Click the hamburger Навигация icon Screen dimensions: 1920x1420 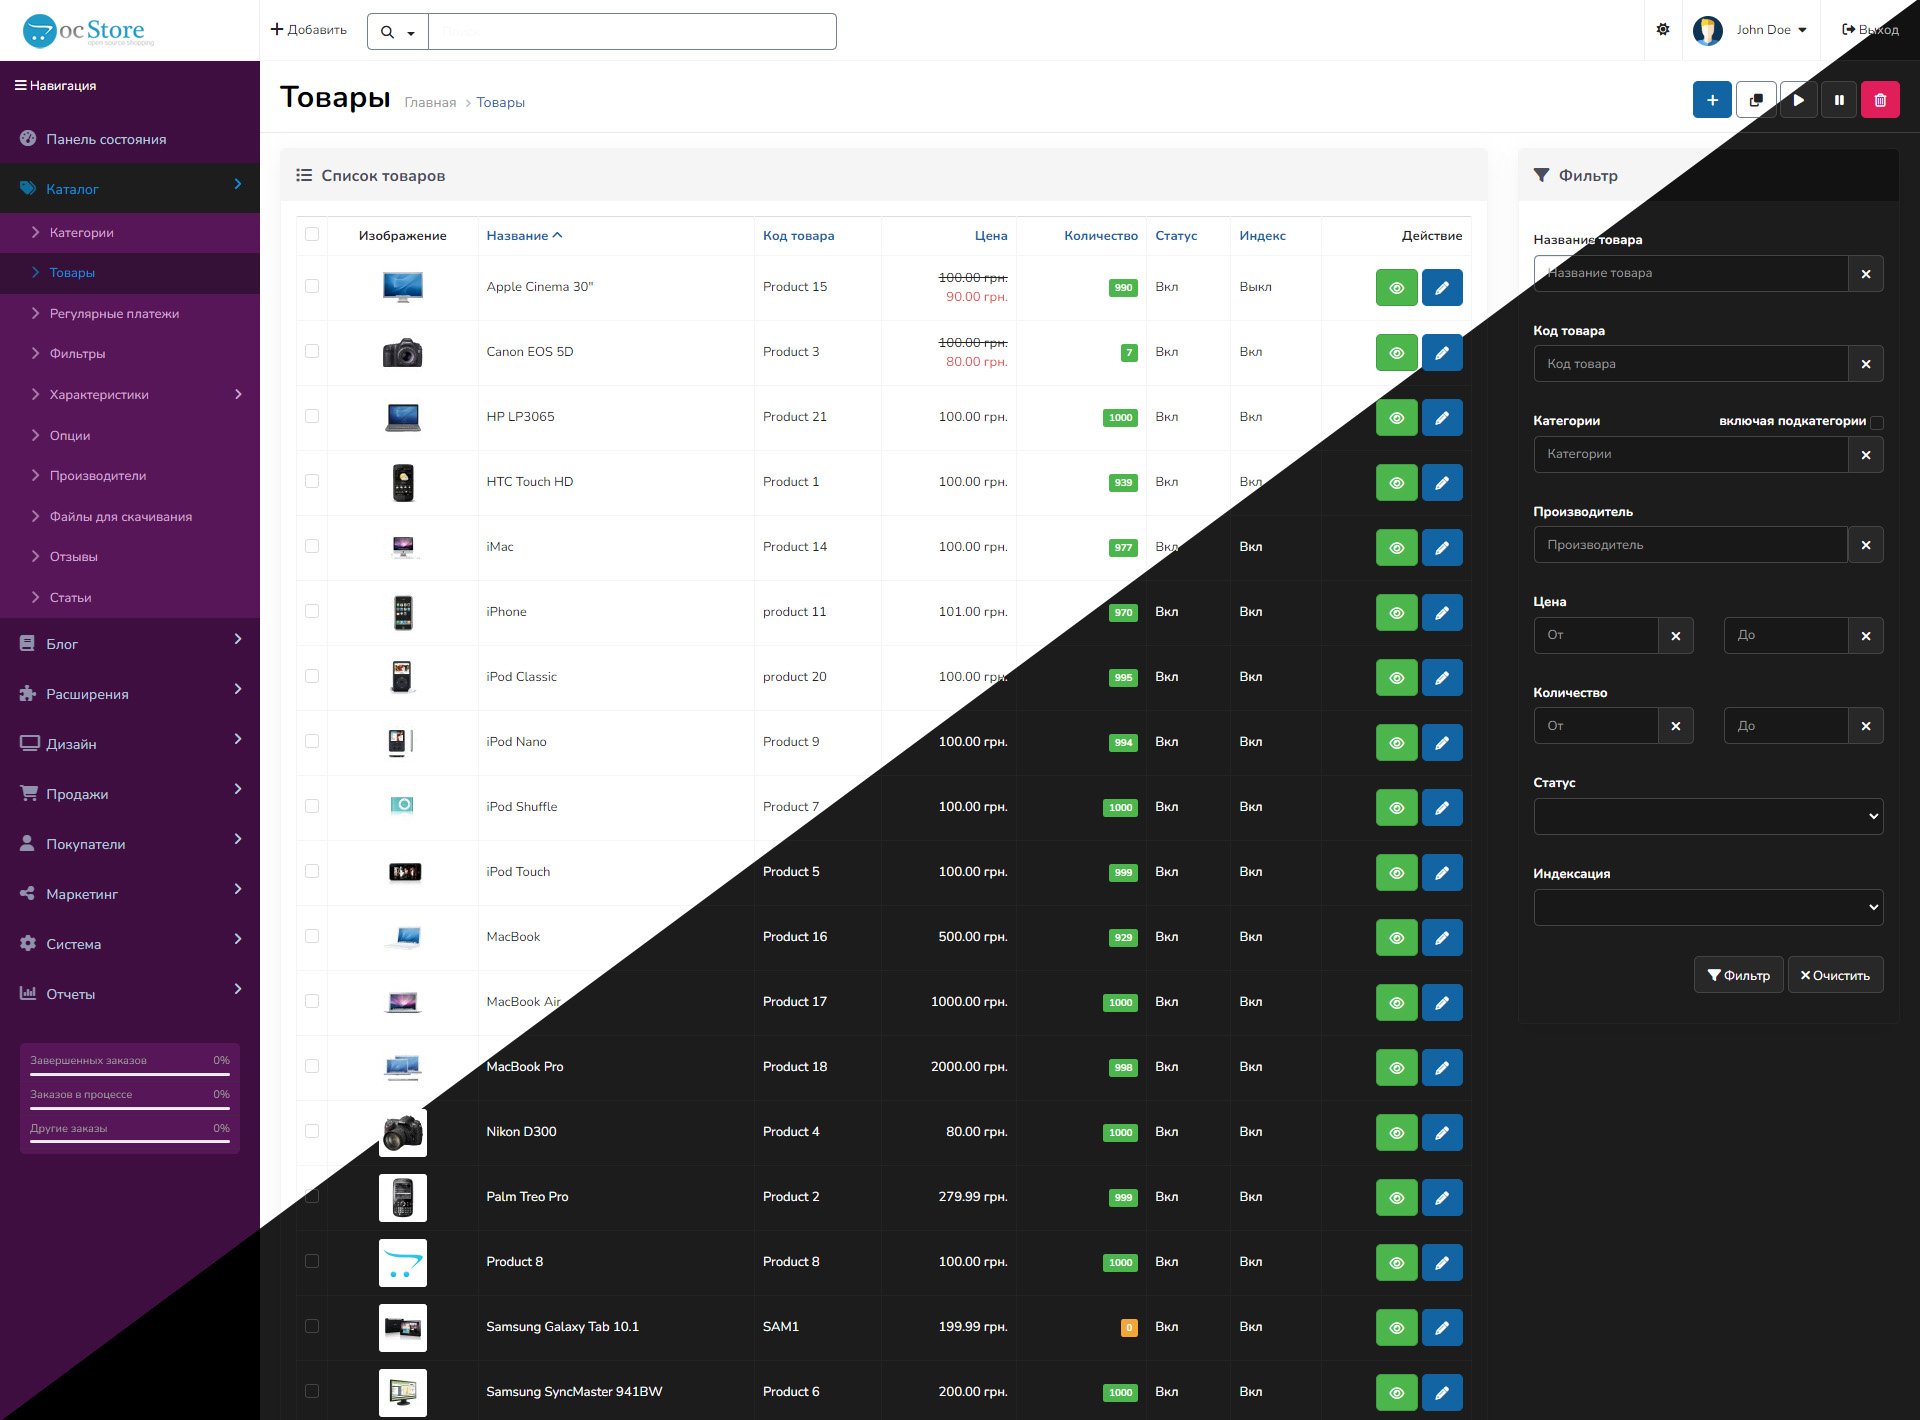20,85
